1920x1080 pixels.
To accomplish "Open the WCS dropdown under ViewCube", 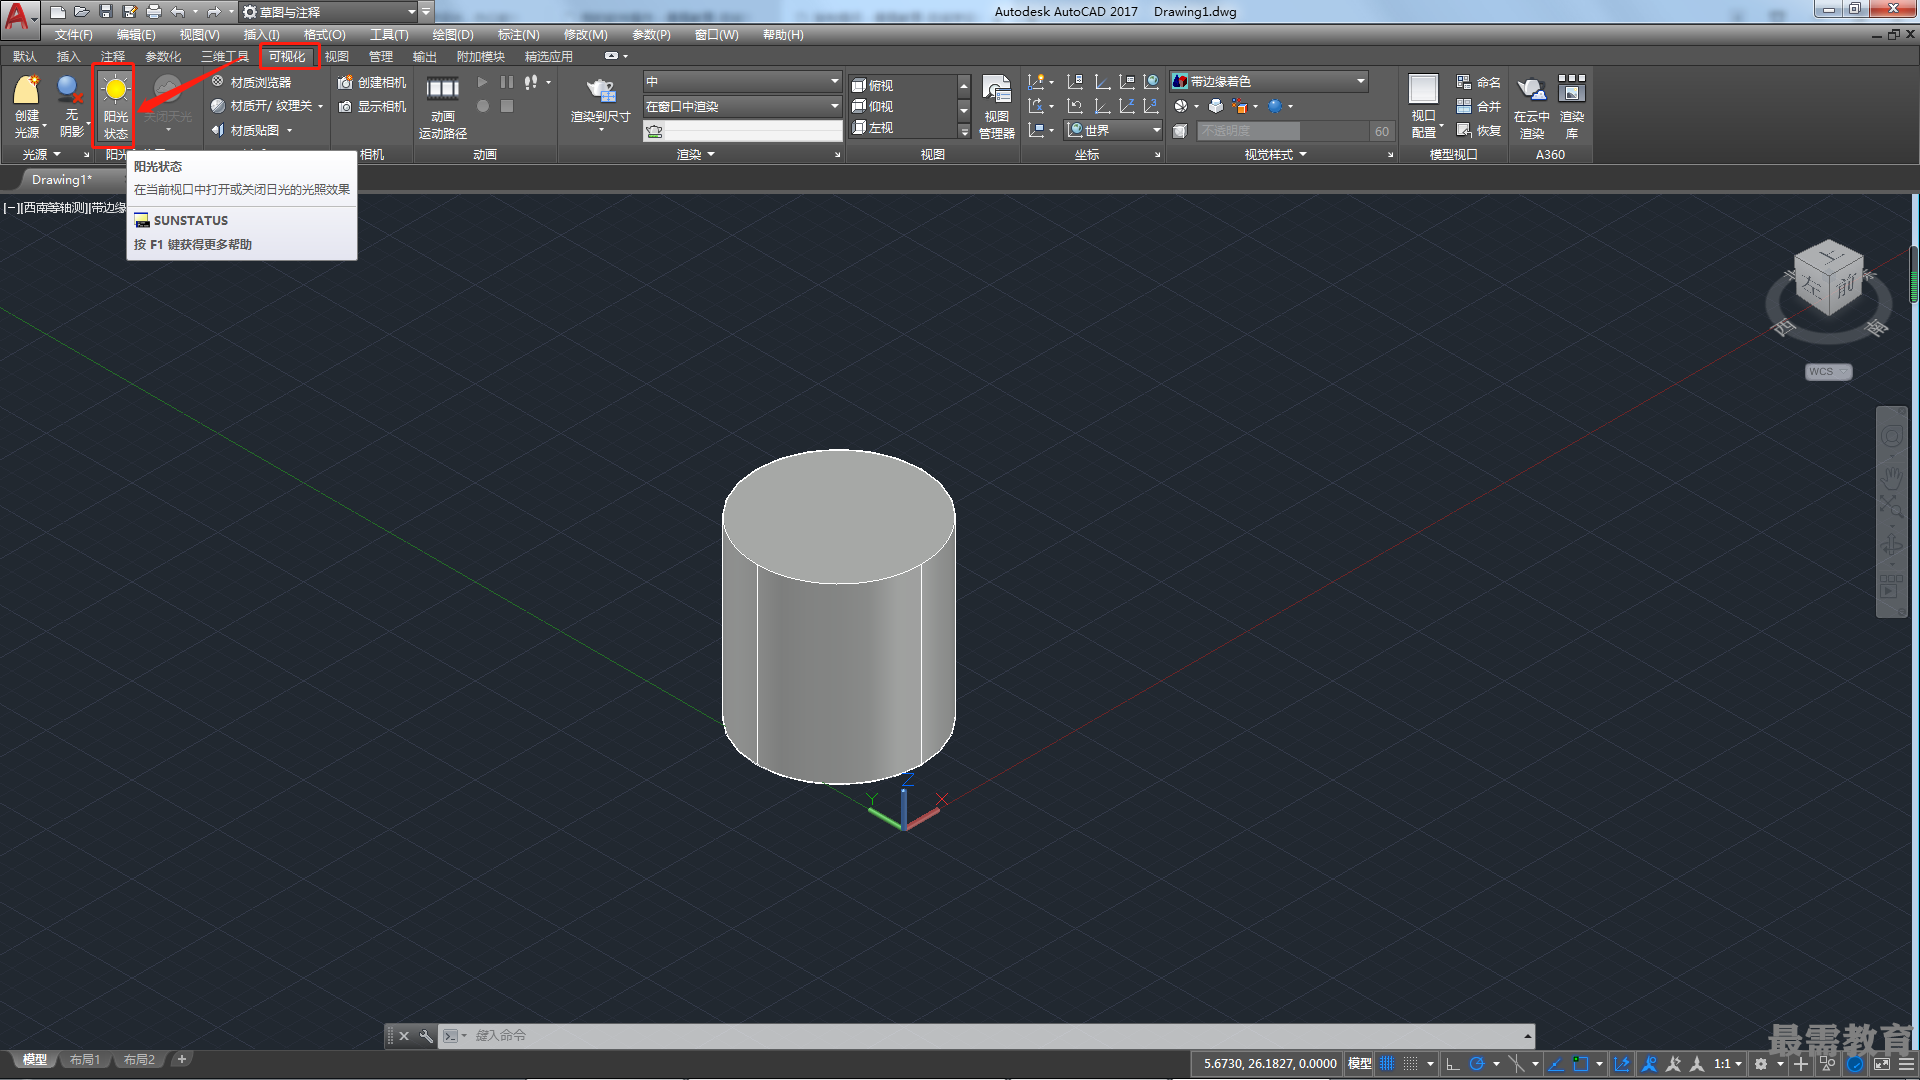I will [1828, 372].
